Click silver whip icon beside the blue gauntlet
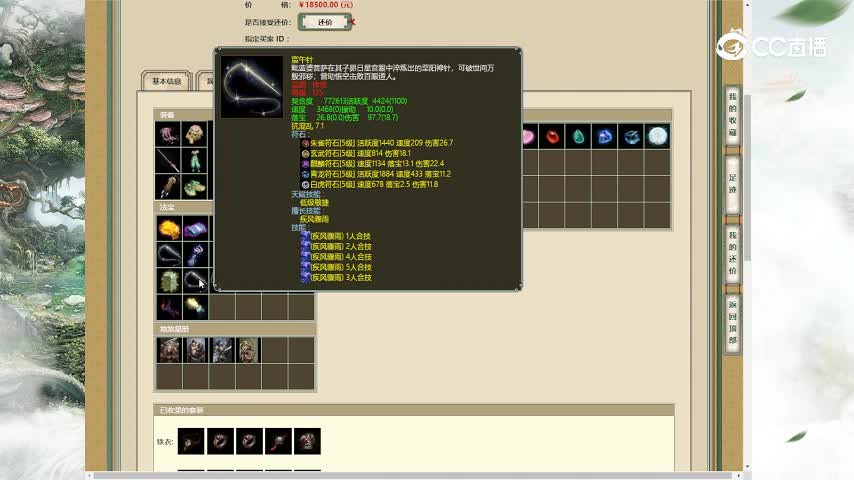 pos(169,255)
